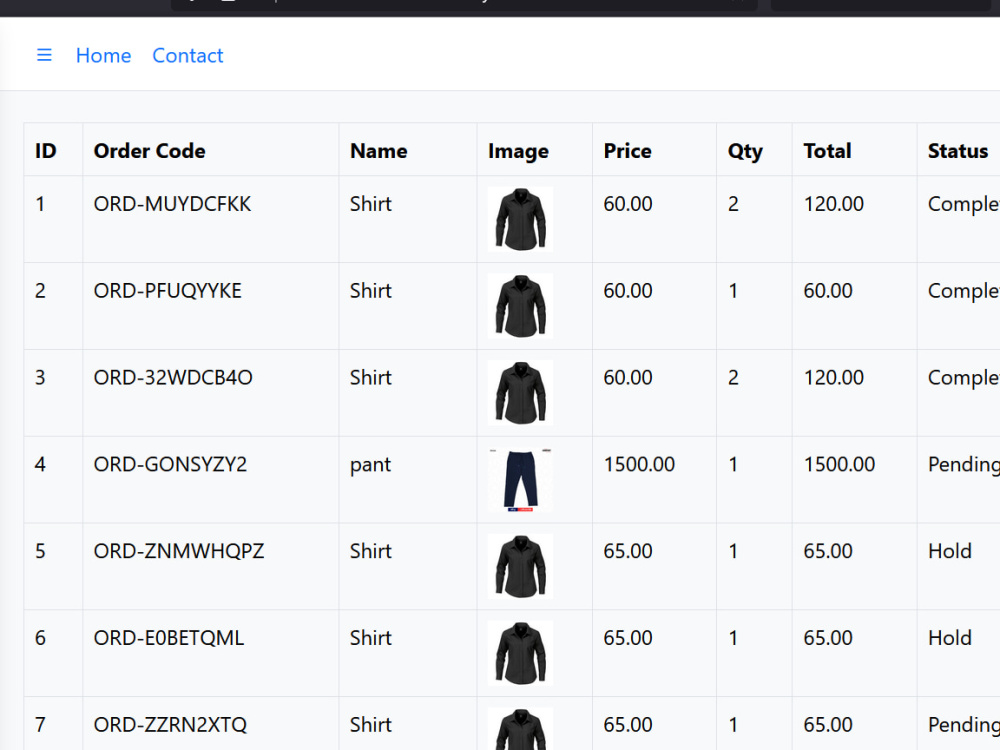Open the Home link
This screenshot has height=750, width=1000.
tap(103, 55)
